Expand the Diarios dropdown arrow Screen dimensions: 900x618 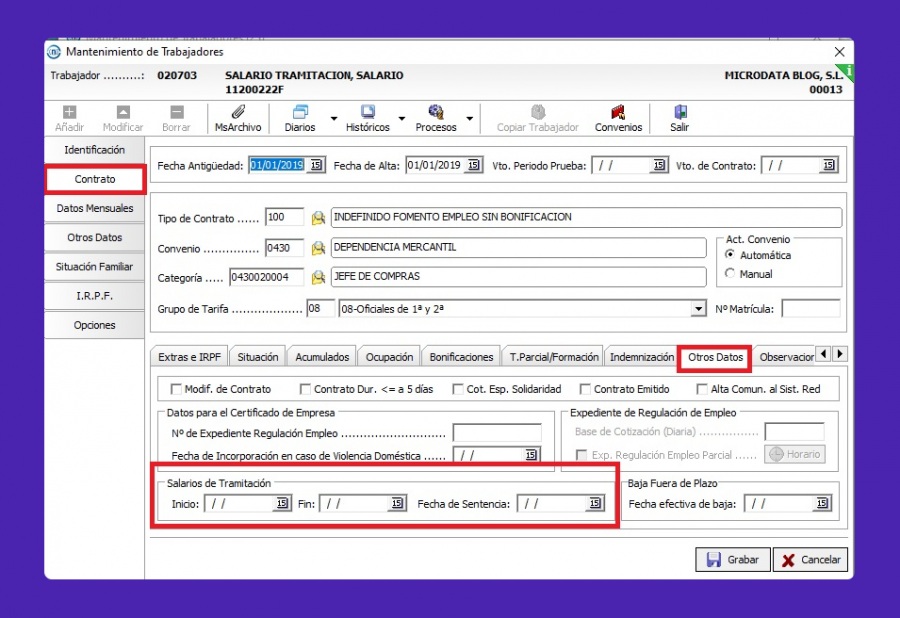click(334, 119)
